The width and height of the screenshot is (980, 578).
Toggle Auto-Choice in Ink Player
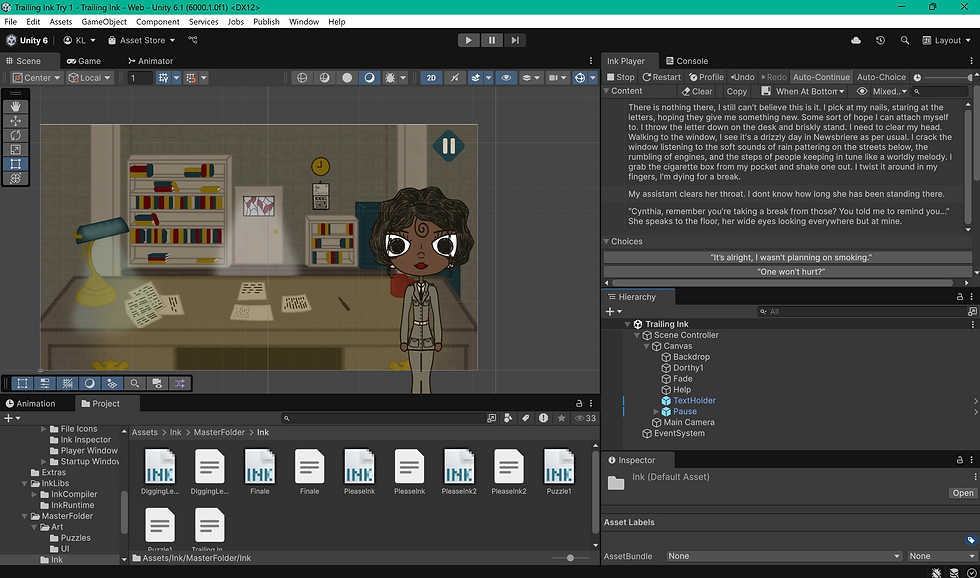(x=881, y=77)
